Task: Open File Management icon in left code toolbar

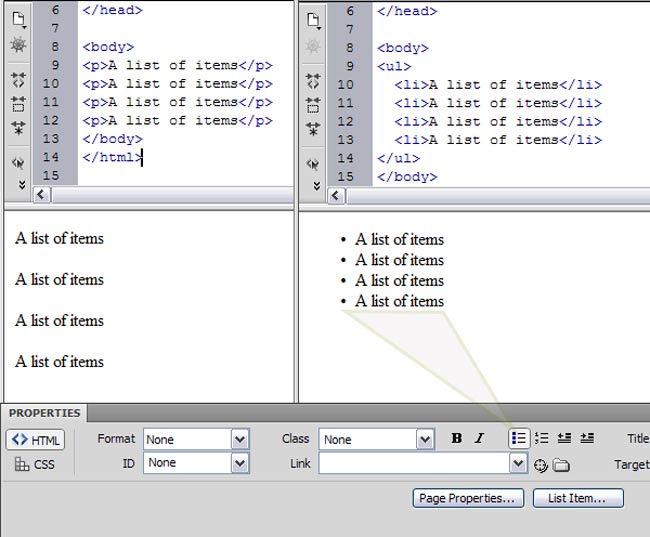Action: pos(19,20)
